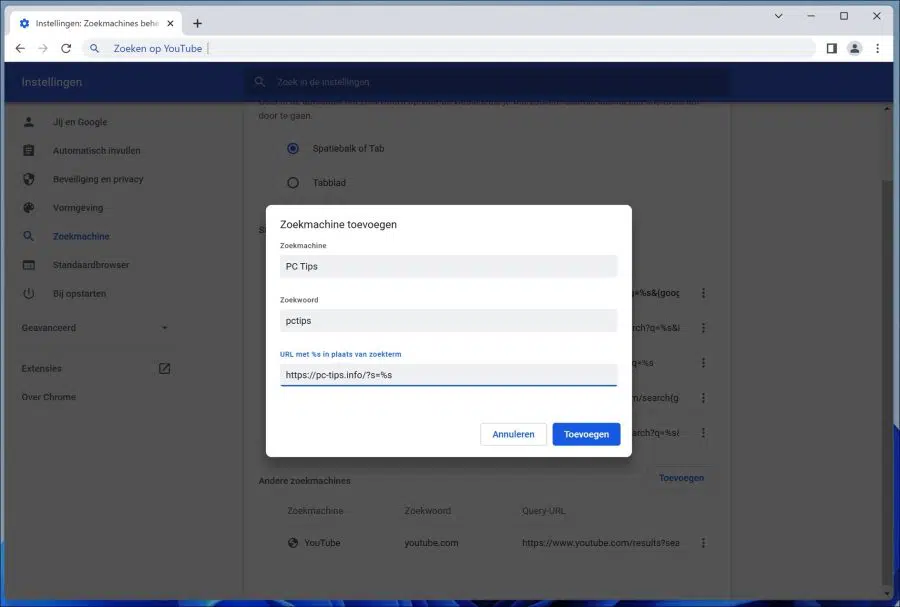The width and height of the screenshot is (900, 607).
Task: Click the Query-URL column header
Action: point(543,511)
